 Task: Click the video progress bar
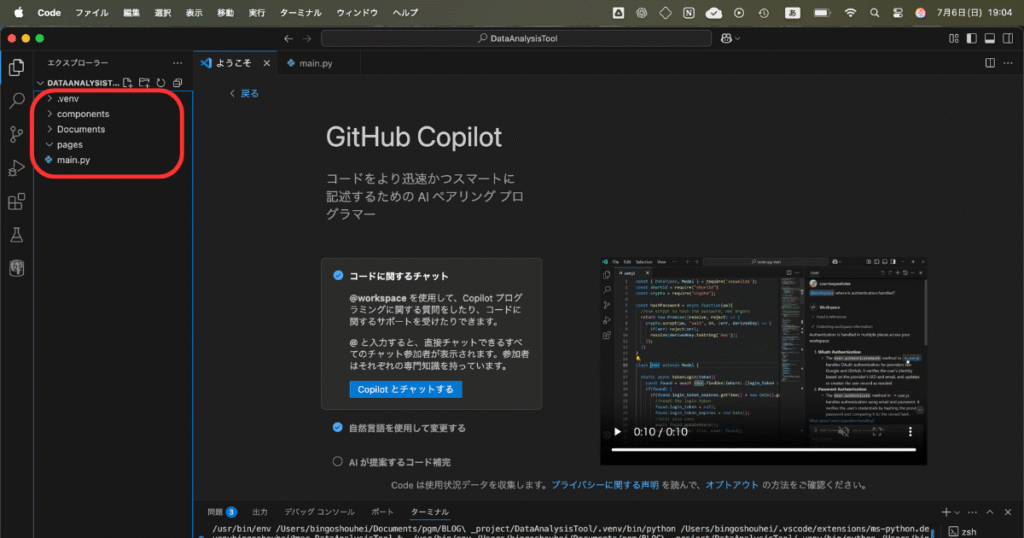click(x=763, y=449)
